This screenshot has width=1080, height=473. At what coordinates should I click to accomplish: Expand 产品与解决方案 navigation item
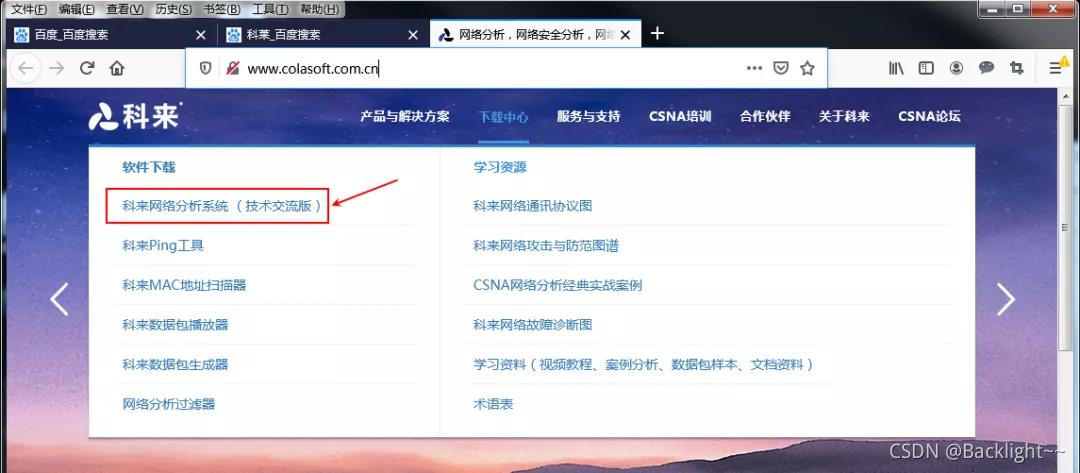point(404,116)
